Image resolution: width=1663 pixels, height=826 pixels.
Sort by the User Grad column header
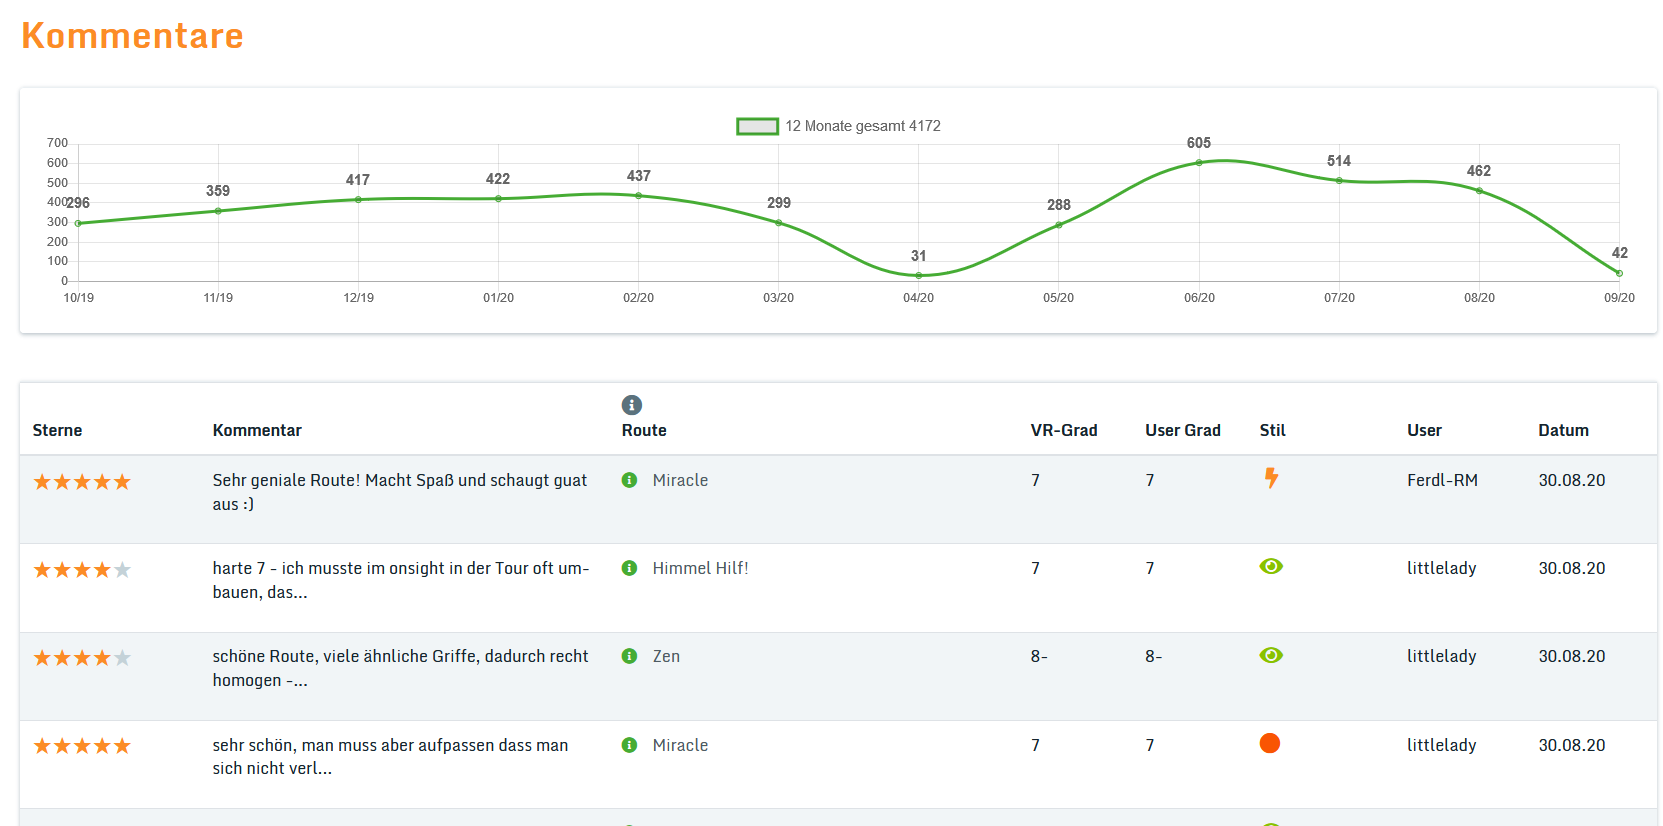pyautogui.click(x=1183, y=430)
